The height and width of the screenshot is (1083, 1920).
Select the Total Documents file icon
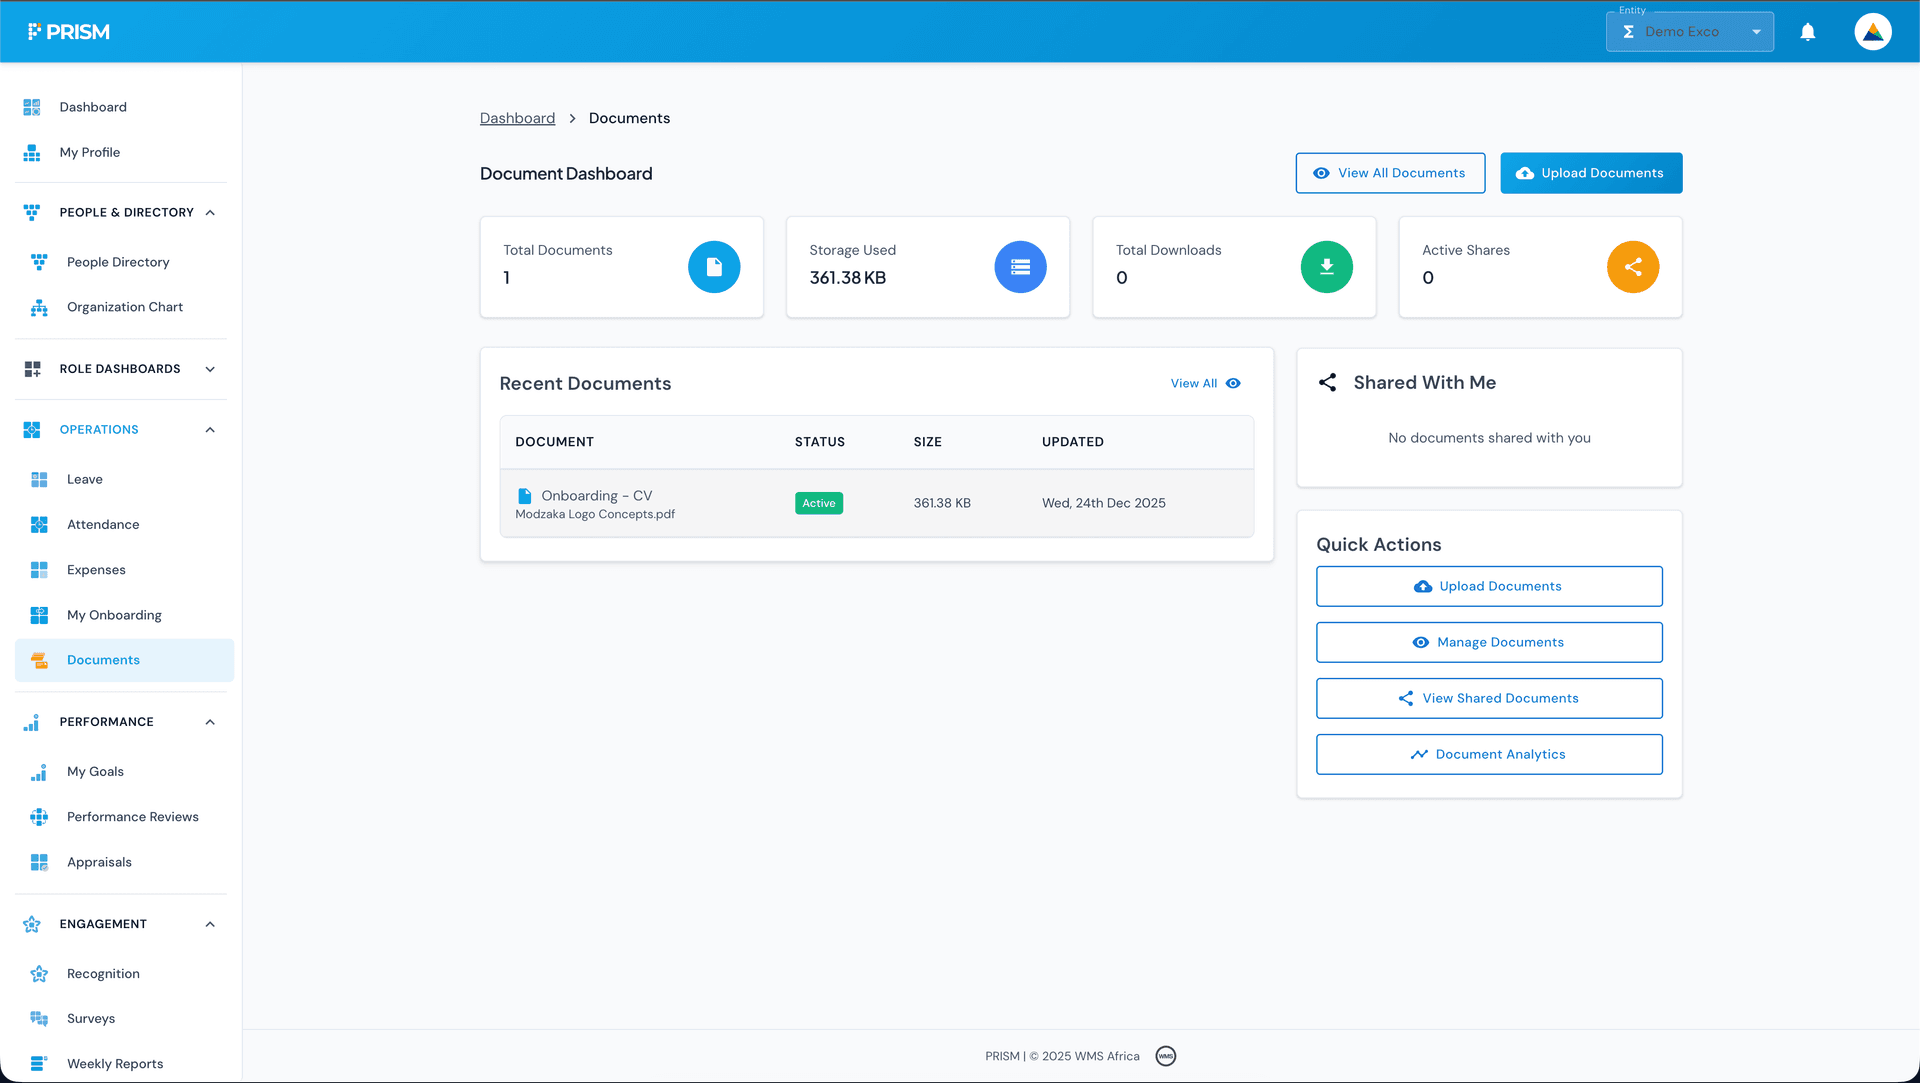point(714,267)
